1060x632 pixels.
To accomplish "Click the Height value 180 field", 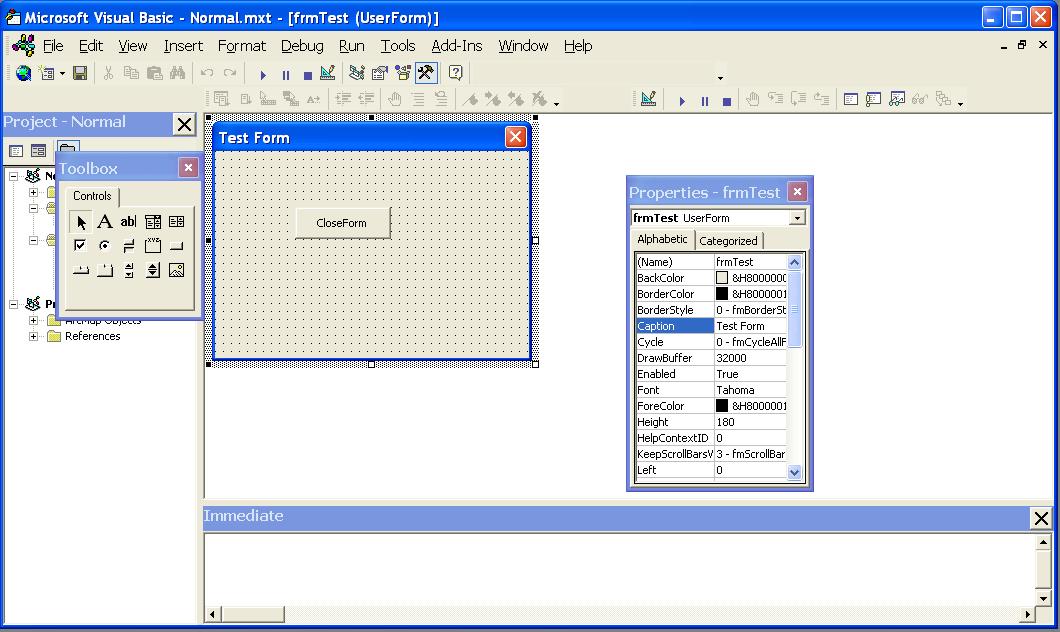I will (750, 422).
